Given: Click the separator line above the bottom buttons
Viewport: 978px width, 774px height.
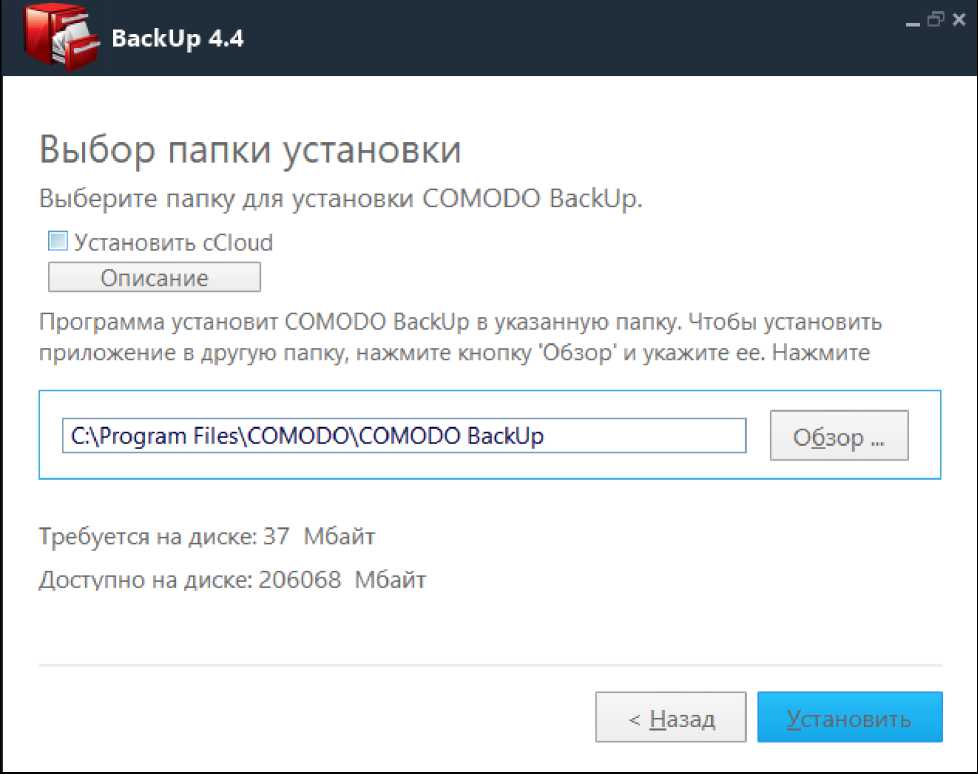Looking at the screenshot, I should pyautogui.click(x=490, y=664).
